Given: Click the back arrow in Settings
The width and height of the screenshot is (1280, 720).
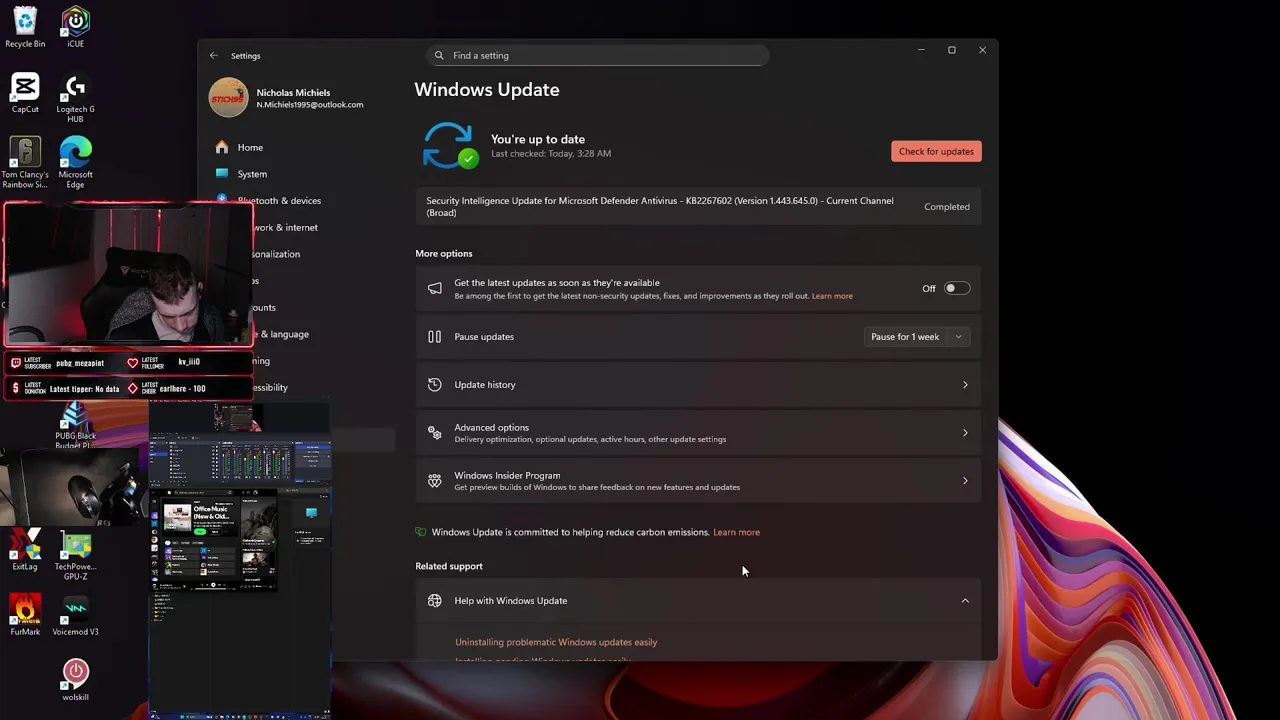Looking at the screenshot, I should click(213, 56).
